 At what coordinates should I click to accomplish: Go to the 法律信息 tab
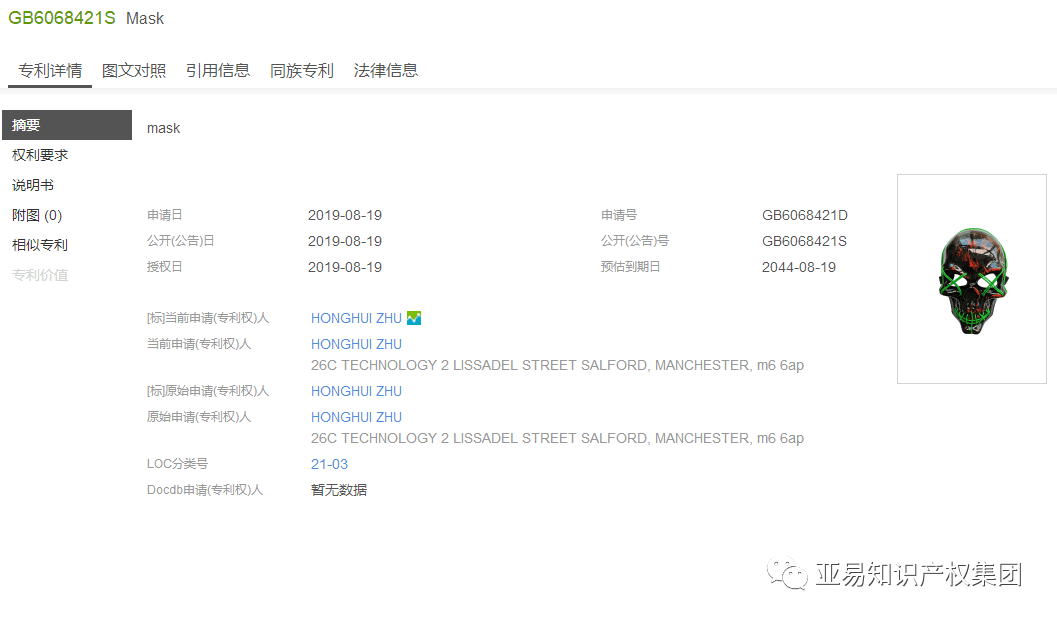tap(386, 71)
